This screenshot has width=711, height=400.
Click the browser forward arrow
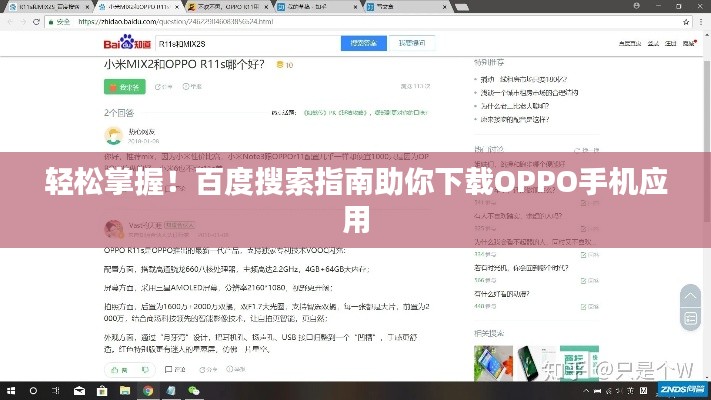tap(23, 22)
